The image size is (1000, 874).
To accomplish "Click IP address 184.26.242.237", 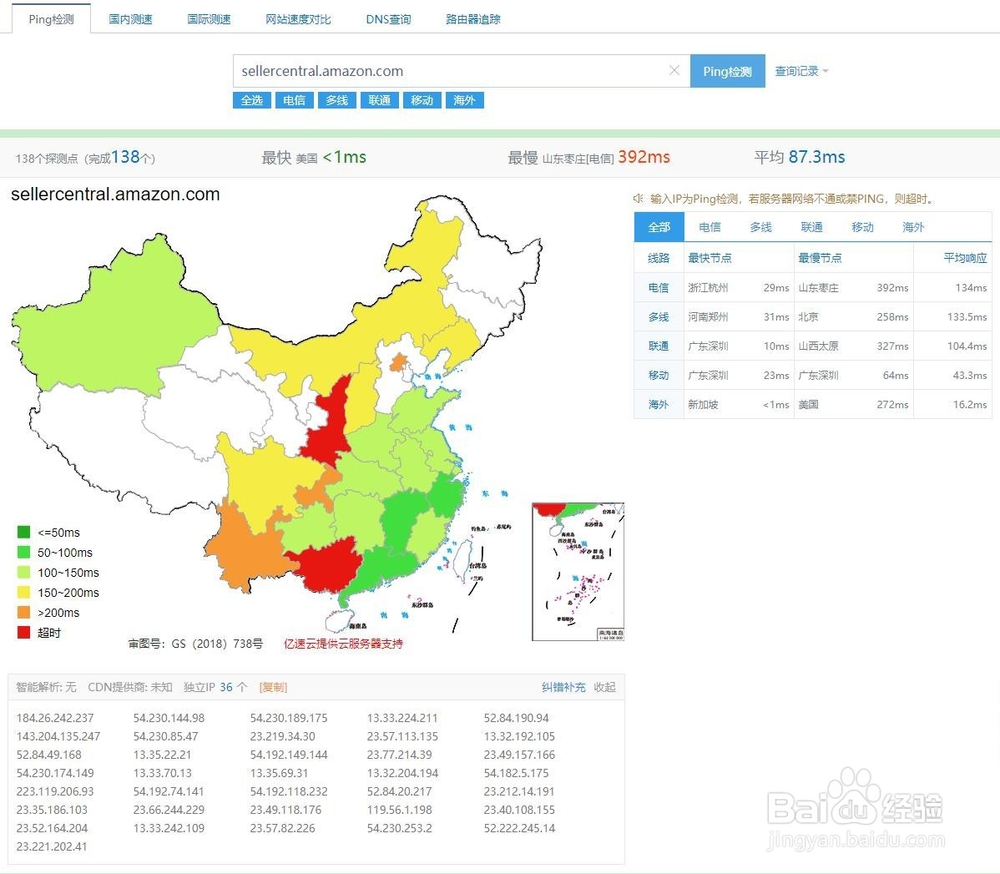I will point(55,718).
